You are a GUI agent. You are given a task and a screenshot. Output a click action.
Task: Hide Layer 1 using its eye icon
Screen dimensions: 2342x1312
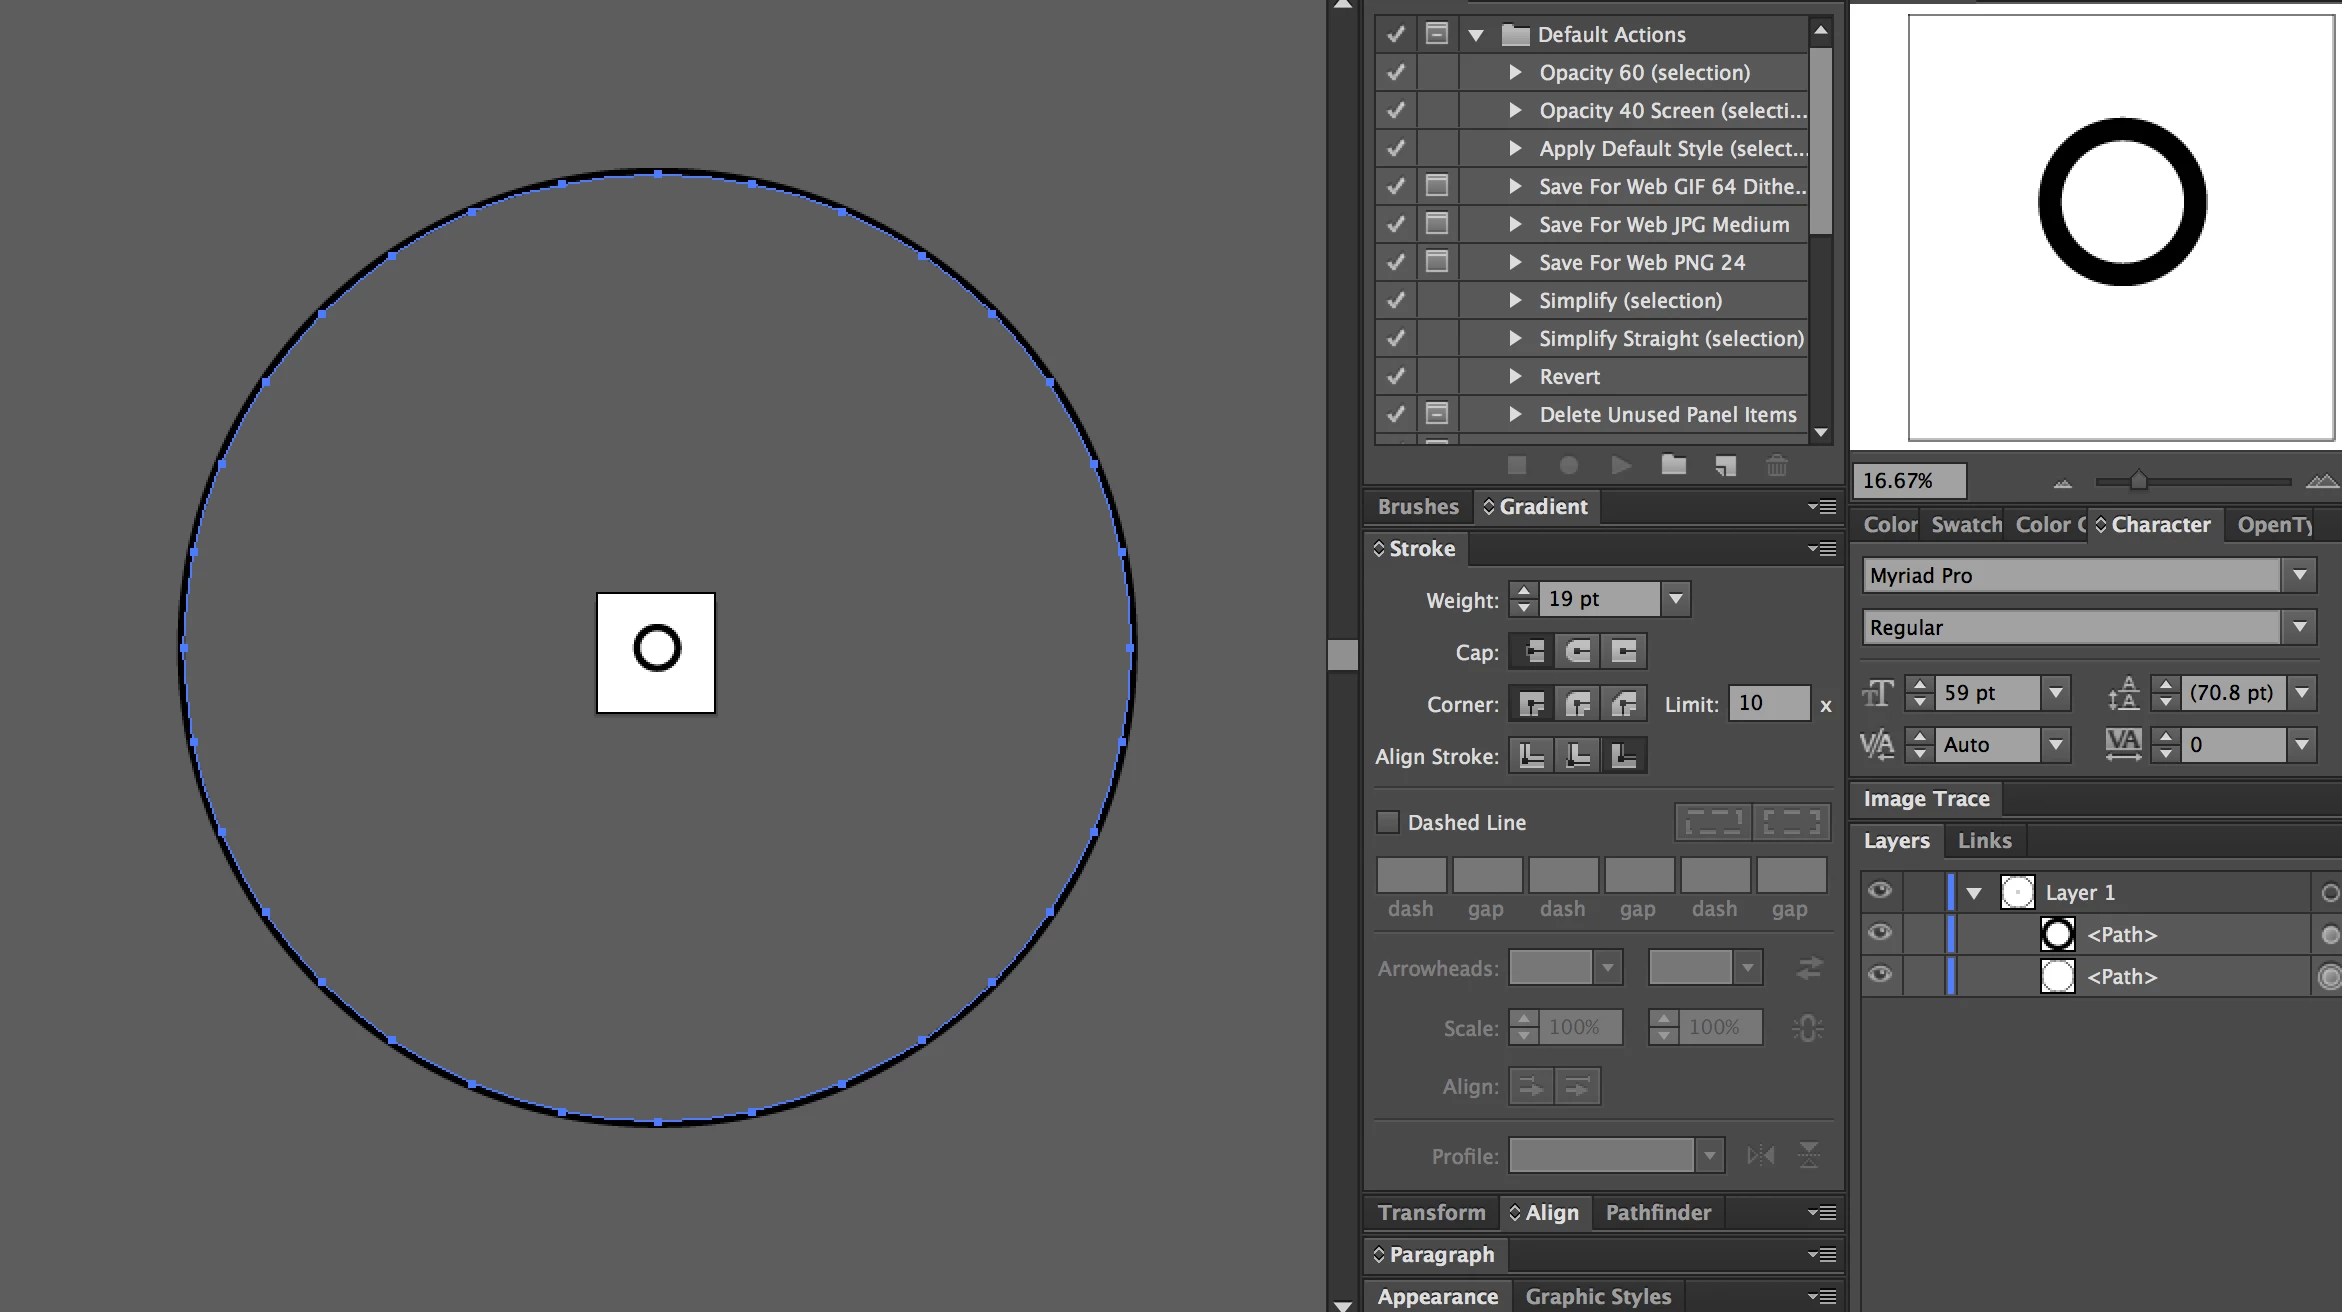click(x=1880, y=891)
